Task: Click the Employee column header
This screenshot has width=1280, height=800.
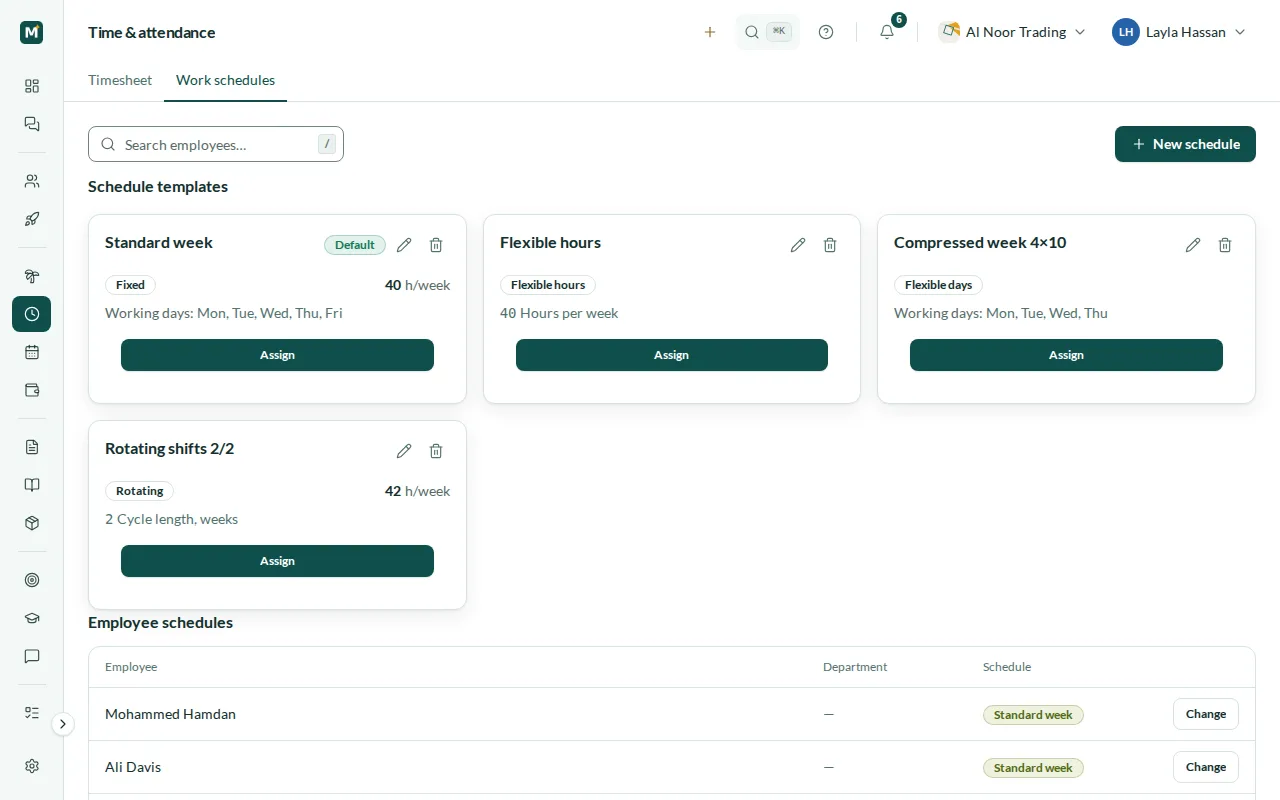Action: point(131,667)
